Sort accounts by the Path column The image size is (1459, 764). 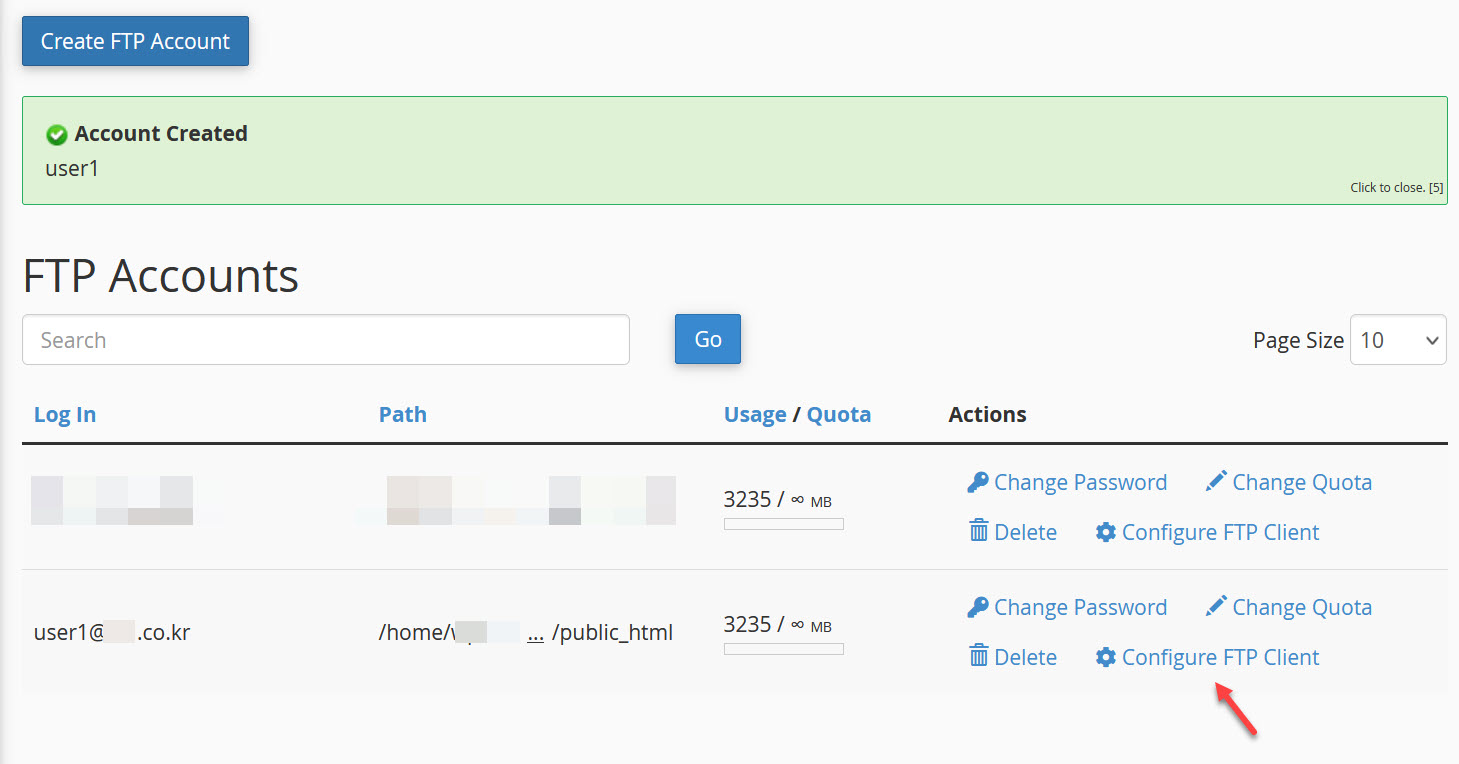click(403, 413)
